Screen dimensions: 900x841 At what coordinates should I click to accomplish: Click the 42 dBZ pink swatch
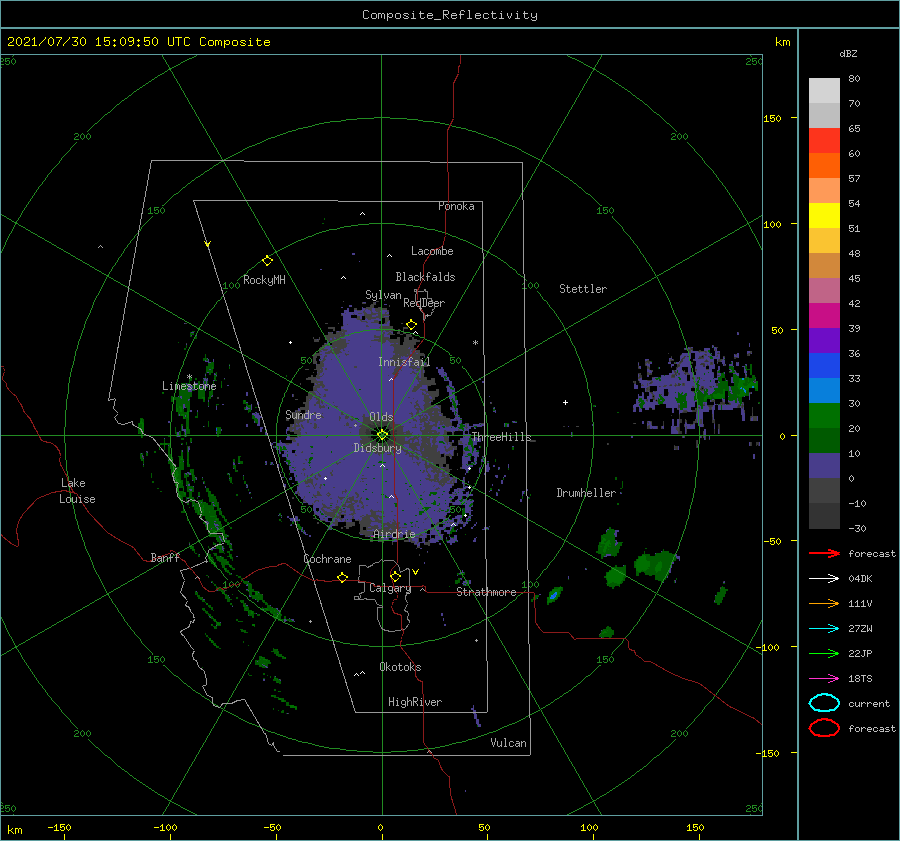pos(824,290)
